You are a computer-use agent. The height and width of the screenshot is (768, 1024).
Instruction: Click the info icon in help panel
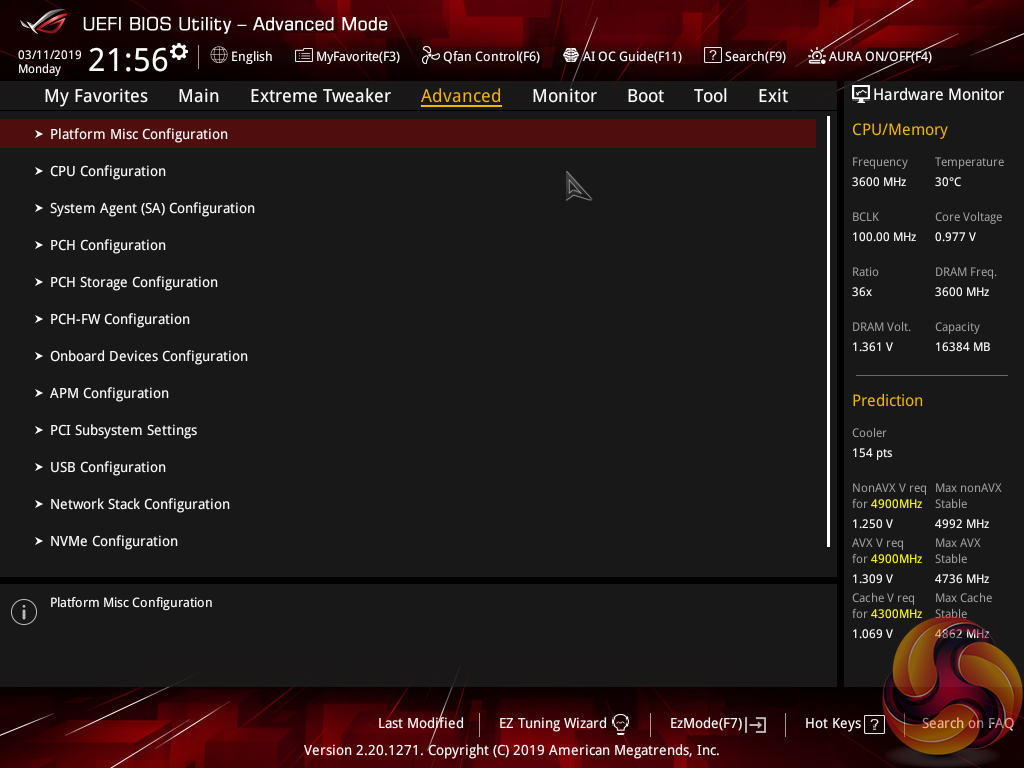(x=24, y=612)
